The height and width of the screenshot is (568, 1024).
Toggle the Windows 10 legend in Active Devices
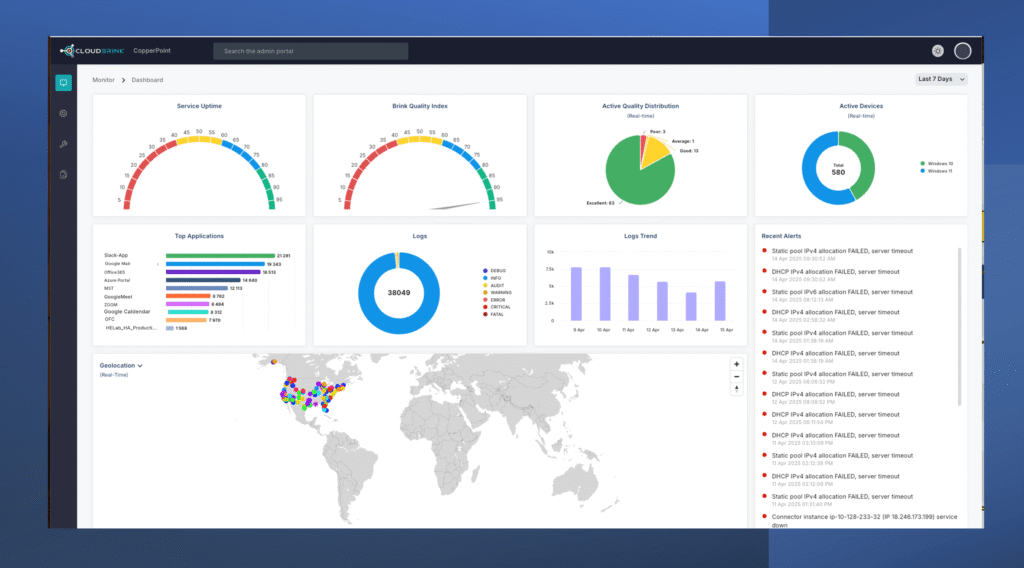click(937, 163)
